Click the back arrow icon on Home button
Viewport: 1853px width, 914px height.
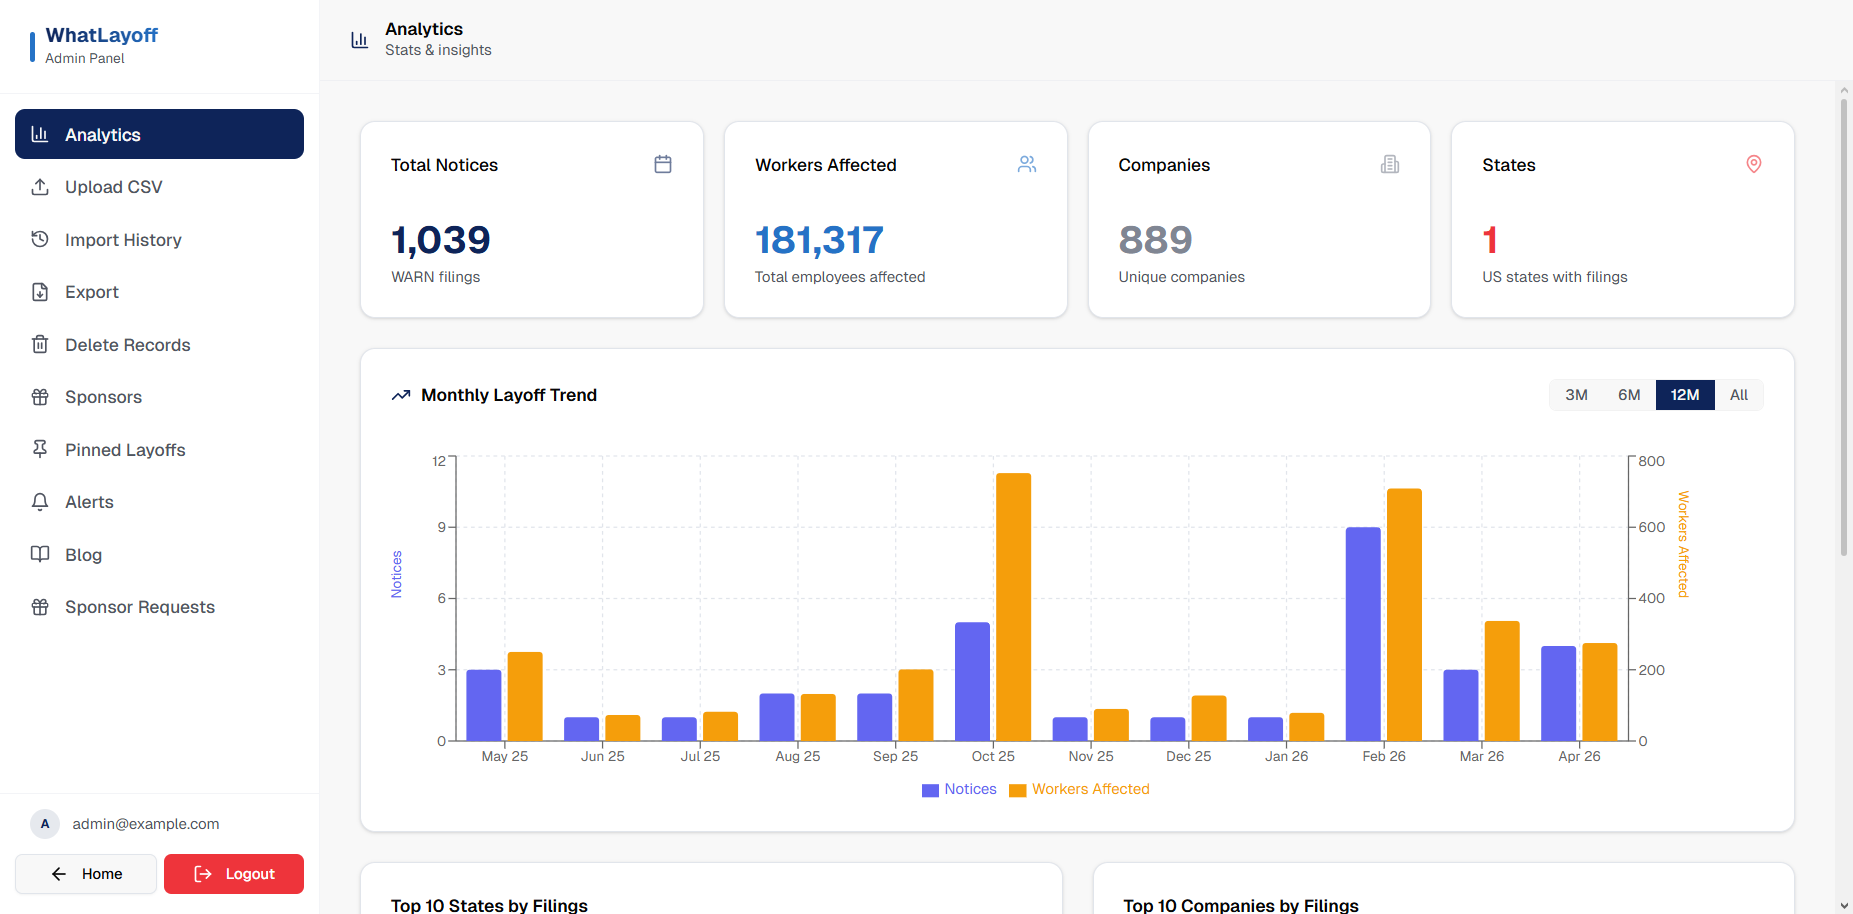59,874
